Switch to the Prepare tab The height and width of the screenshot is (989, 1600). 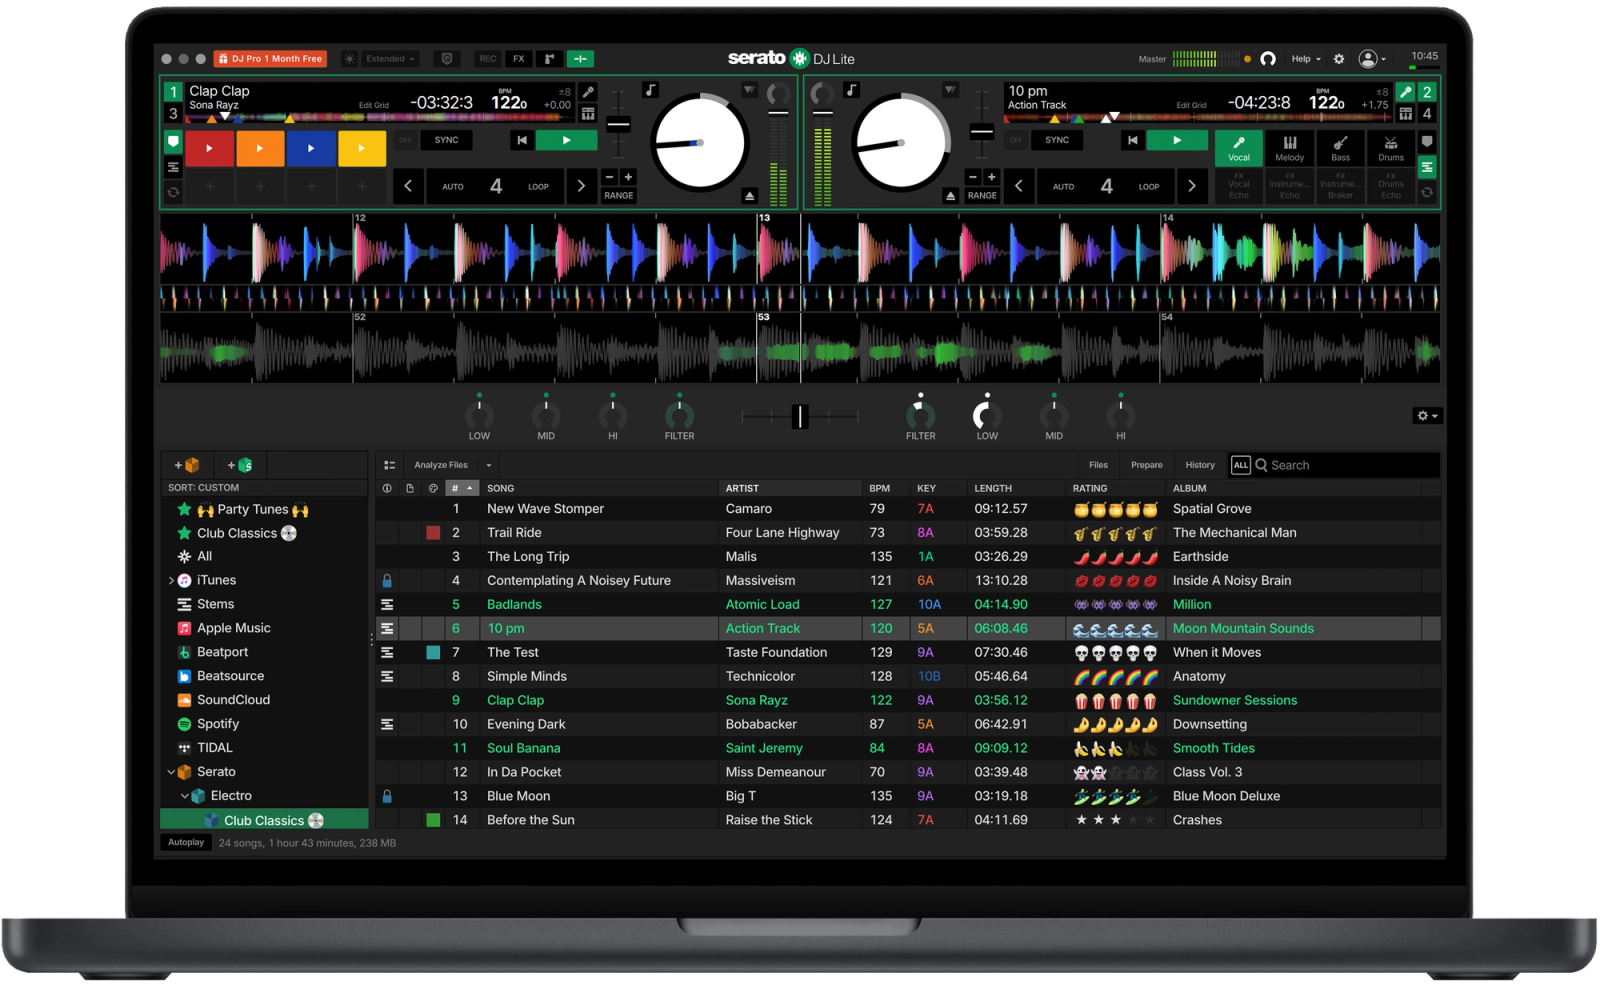(x=1146, y=464)
